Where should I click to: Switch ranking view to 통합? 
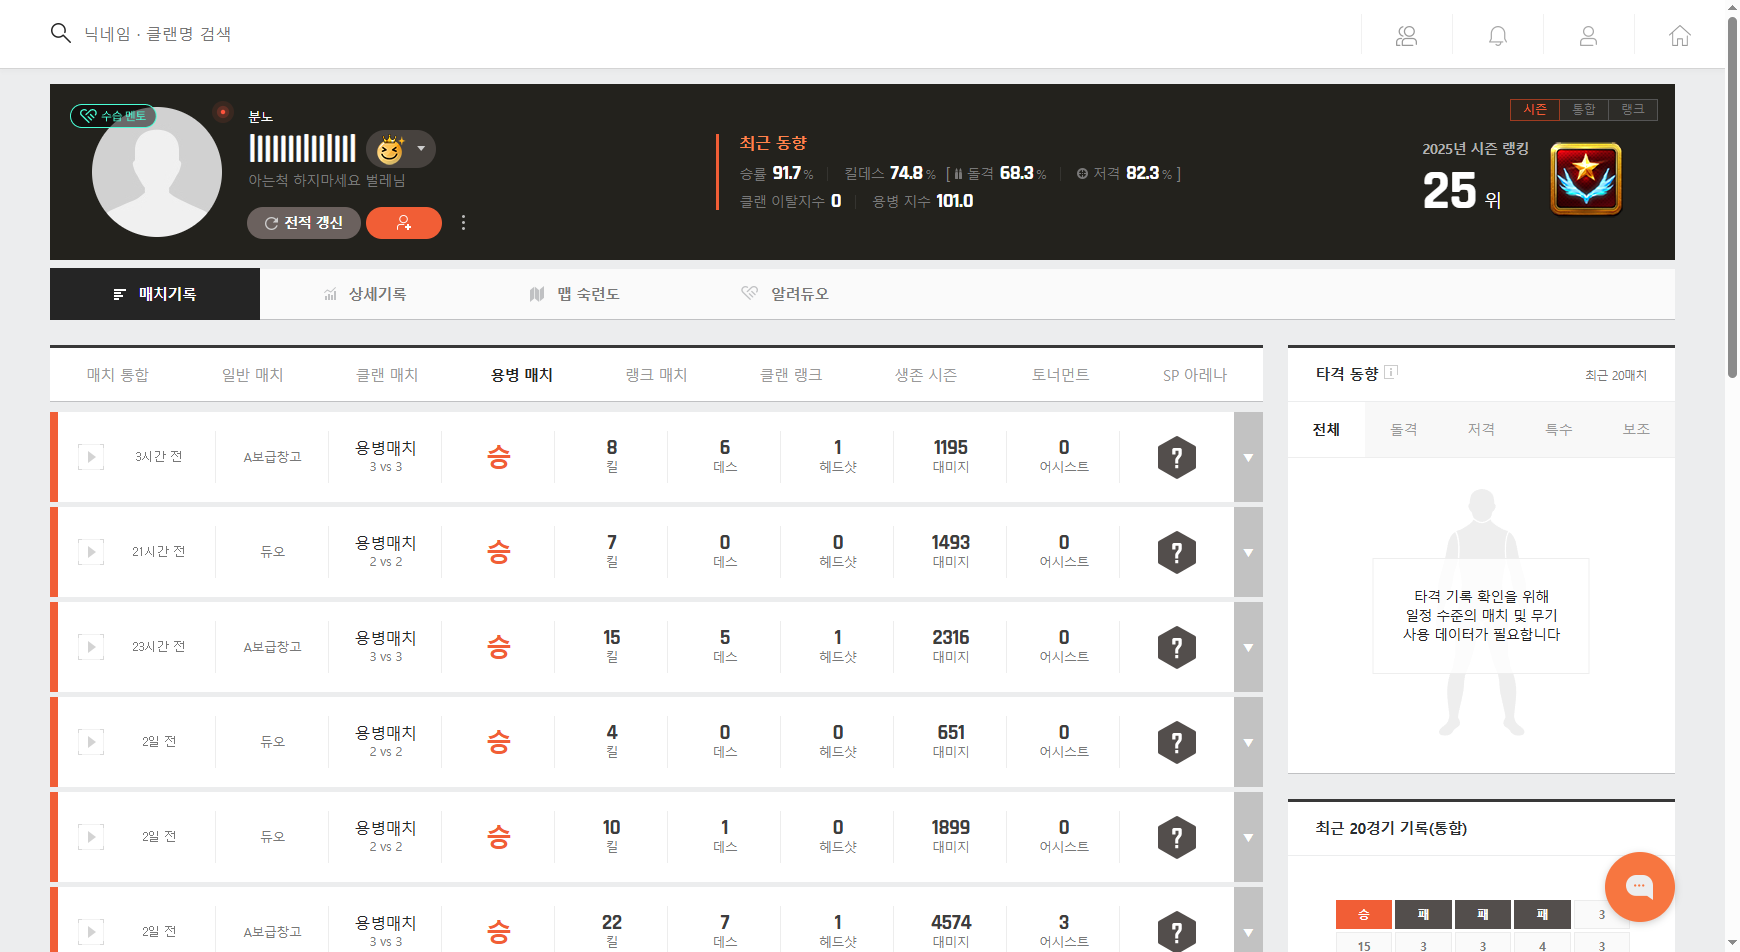tap(1584, 109)
